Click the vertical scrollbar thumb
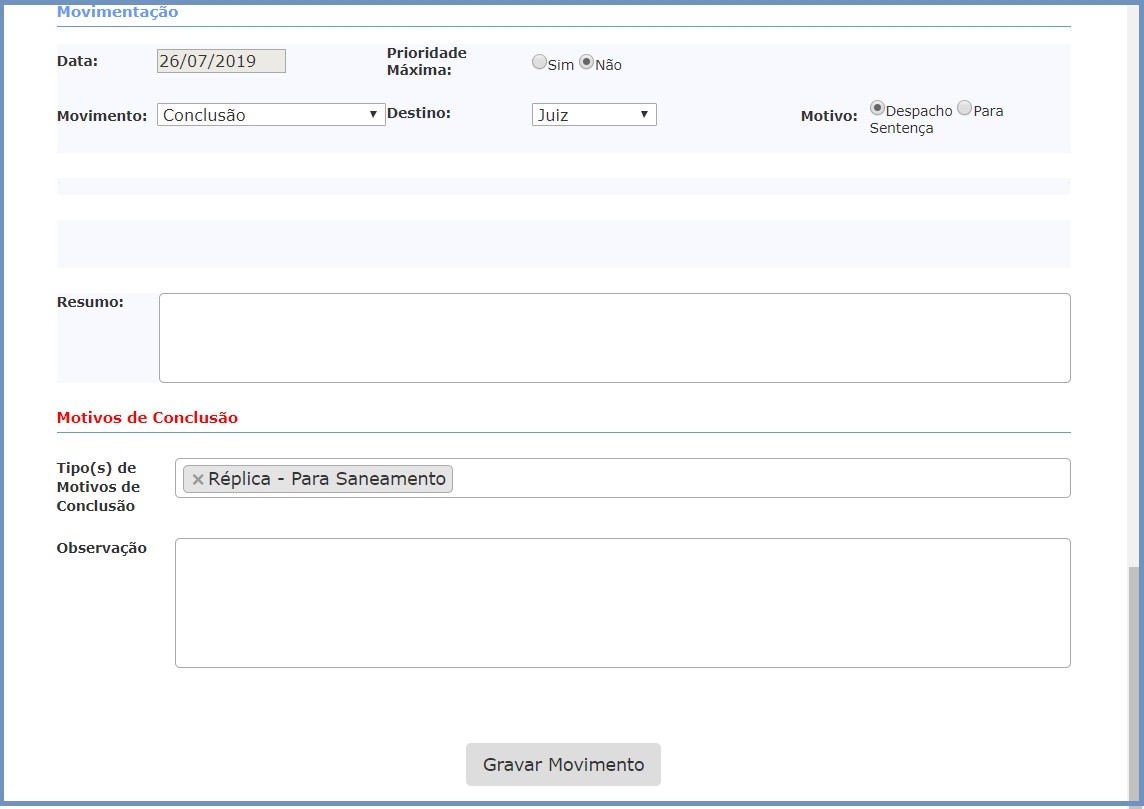Screen dimensions: 1144x809 point(1132,680)
